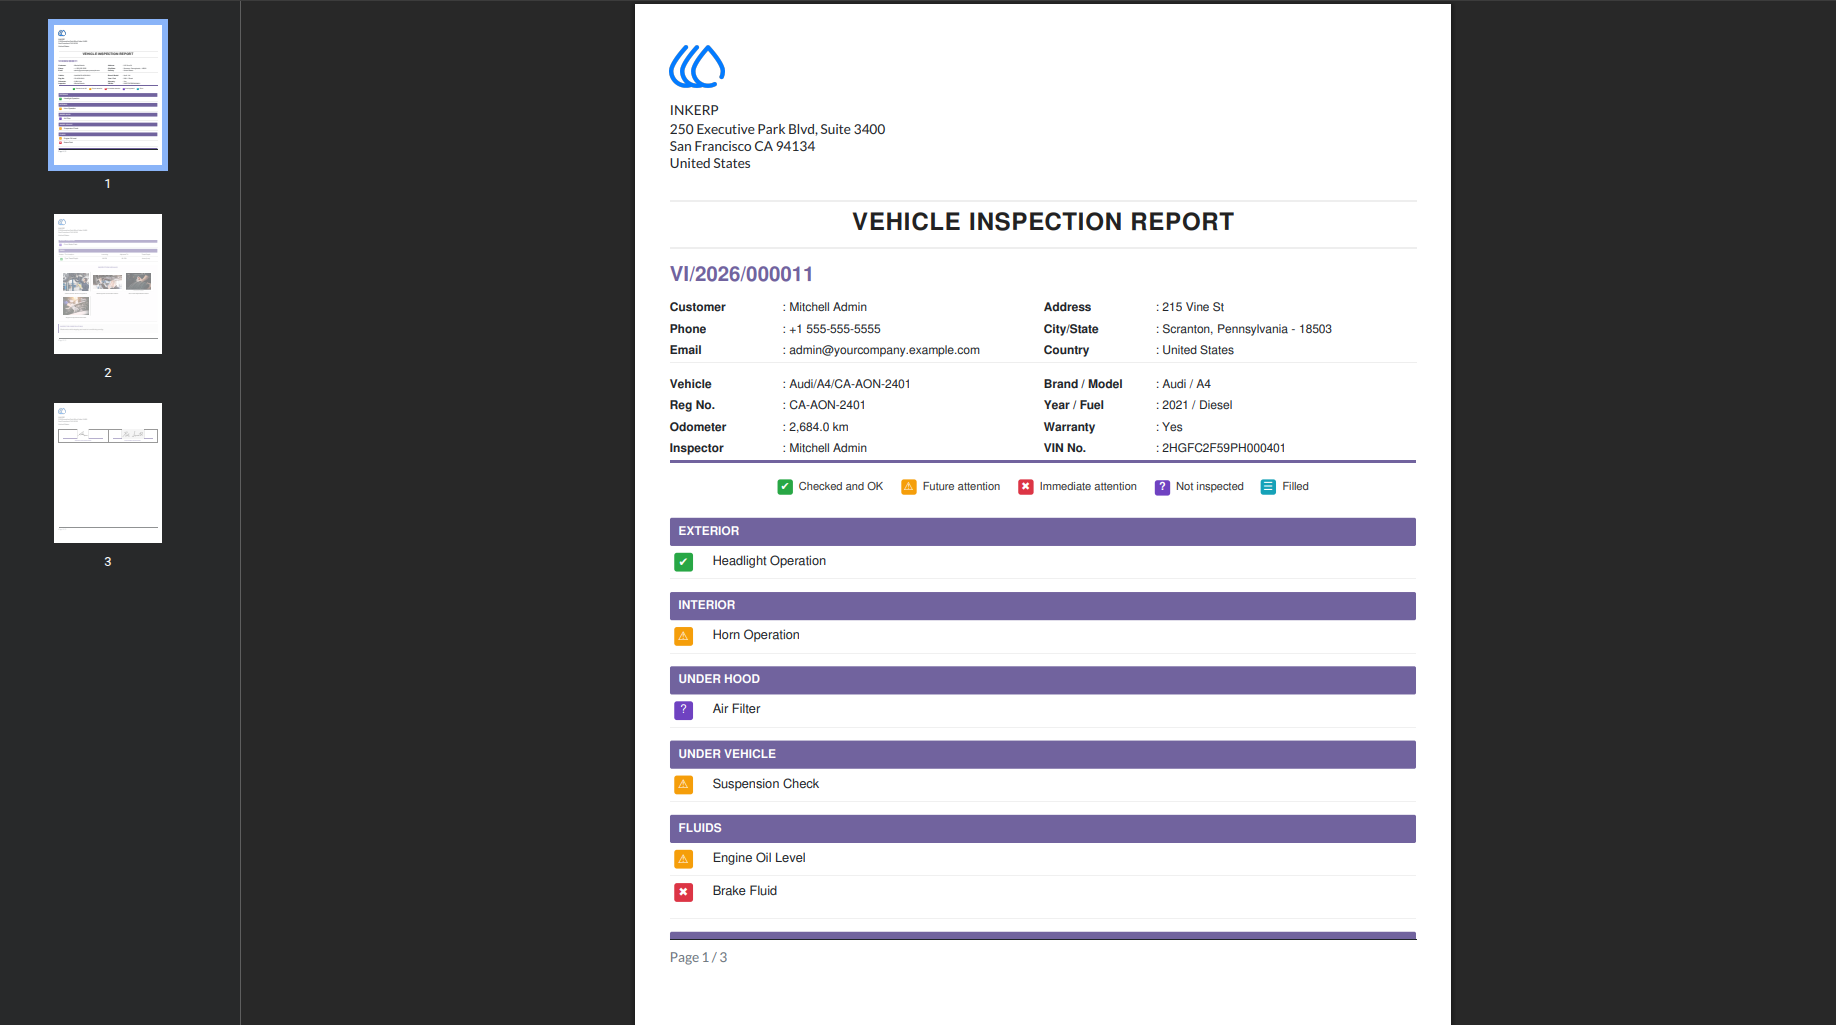This screenshot has width=1836, height=1025.
Task: Click the odometer value 2,684.0 km
Action: point(819,427)
